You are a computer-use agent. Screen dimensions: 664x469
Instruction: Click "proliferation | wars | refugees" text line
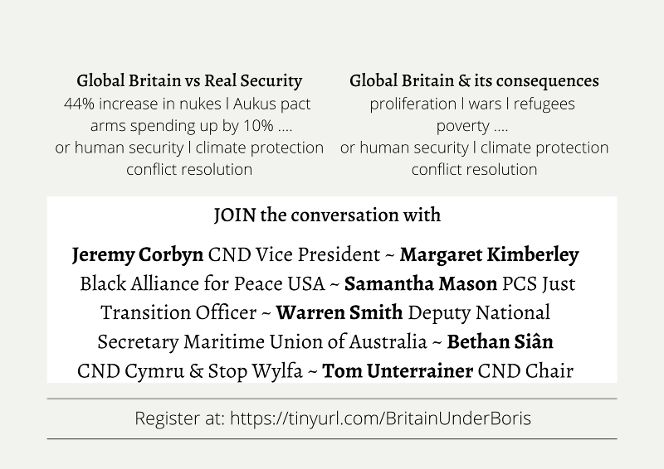[473, 104]
